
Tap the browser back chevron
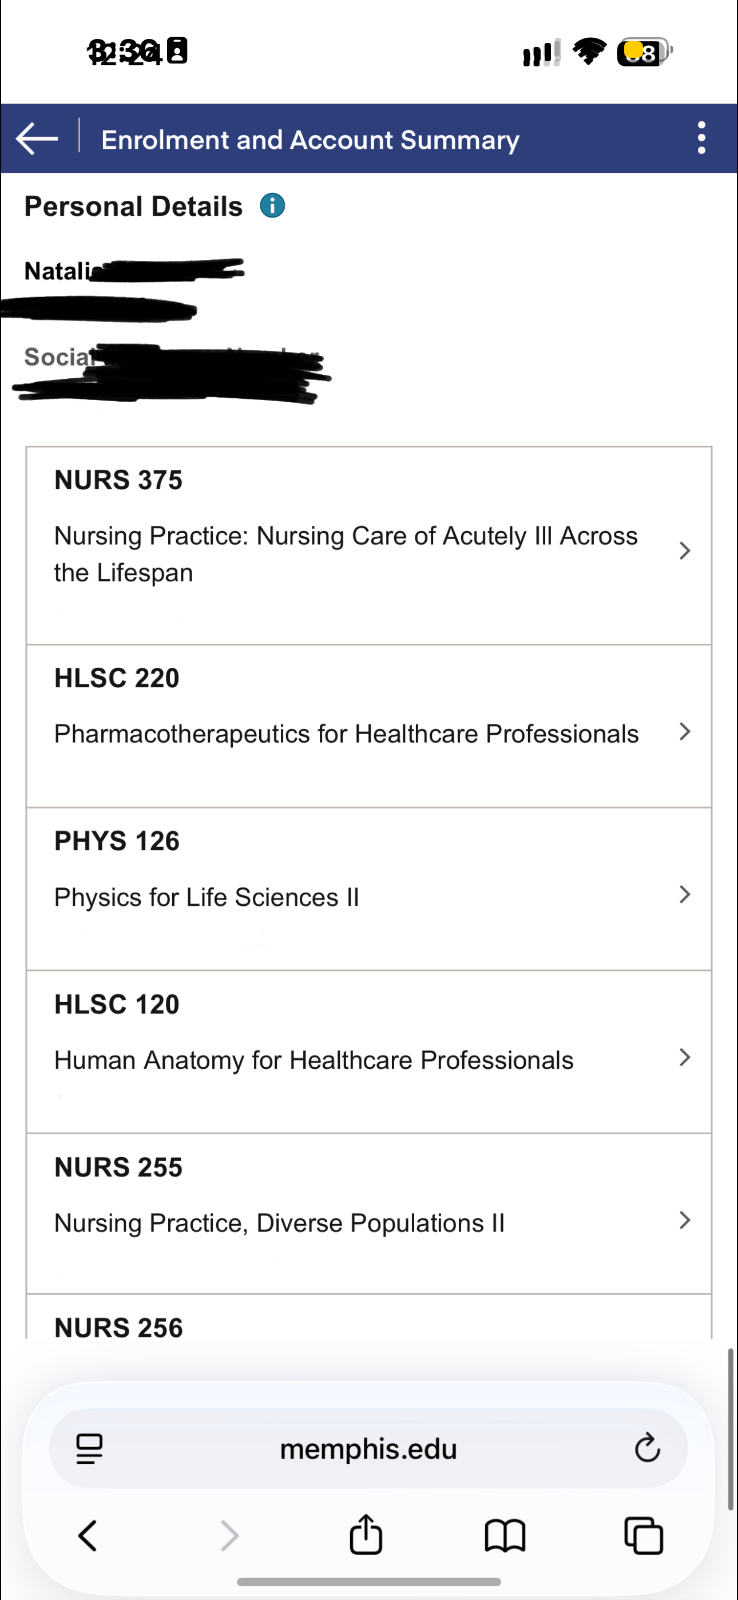pyautogui.click(x=88, y=1535)
